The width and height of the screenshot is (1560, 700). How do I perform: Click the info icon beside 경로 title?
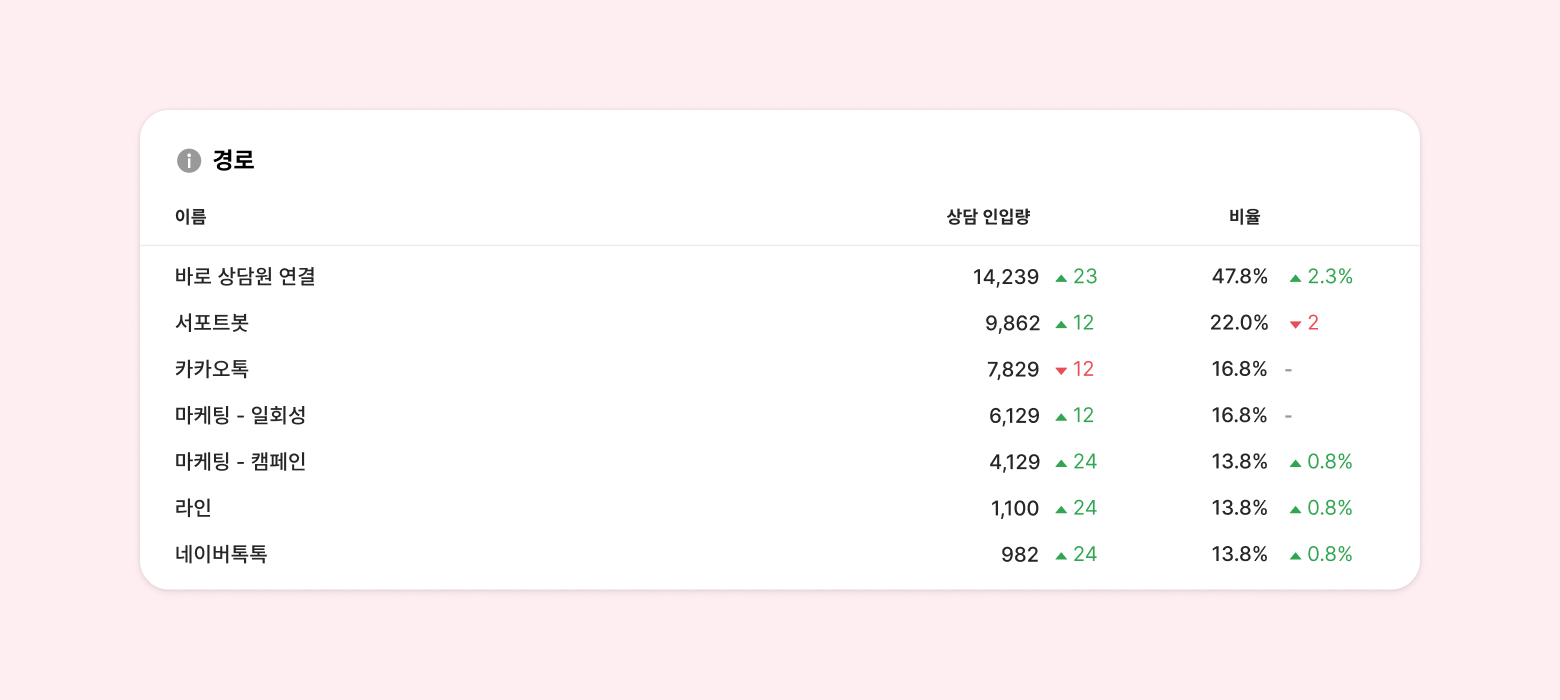pyautogui.click(x=189, y=160)
